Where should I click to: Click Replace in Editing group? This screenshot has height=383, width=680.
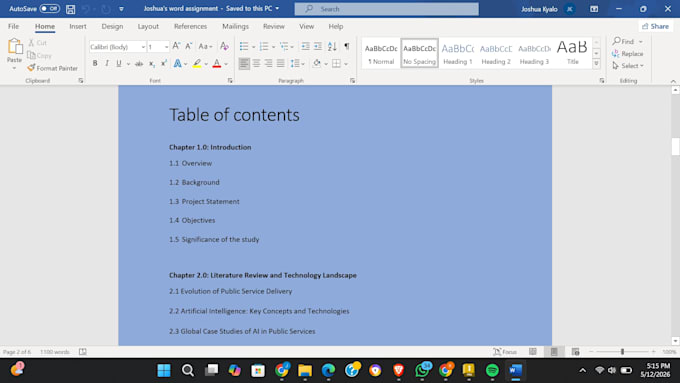click(x=628, y=54)
